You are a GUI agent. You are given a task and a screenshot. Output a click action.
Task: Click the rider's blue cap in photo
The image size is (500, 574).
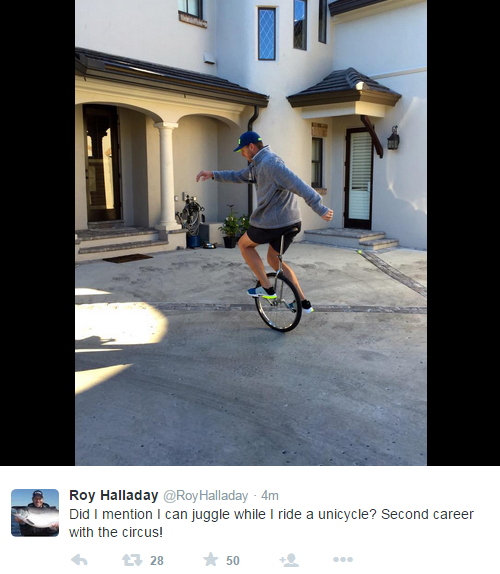tap(247, 141)
